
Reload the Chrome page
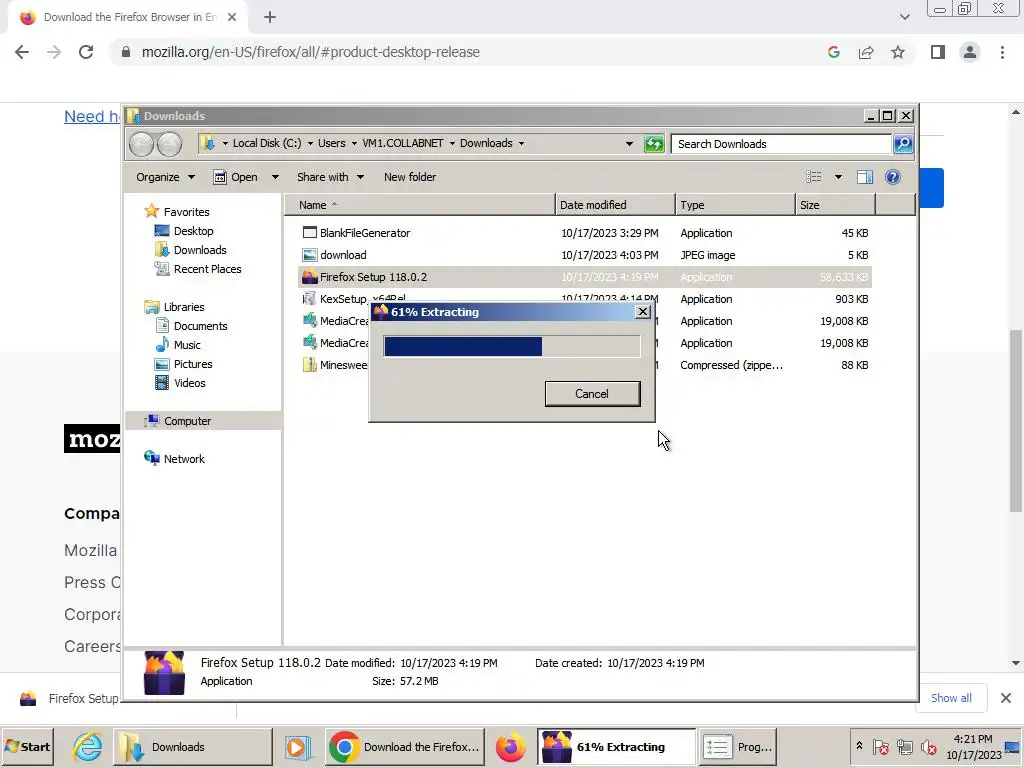tap(86, 52)
